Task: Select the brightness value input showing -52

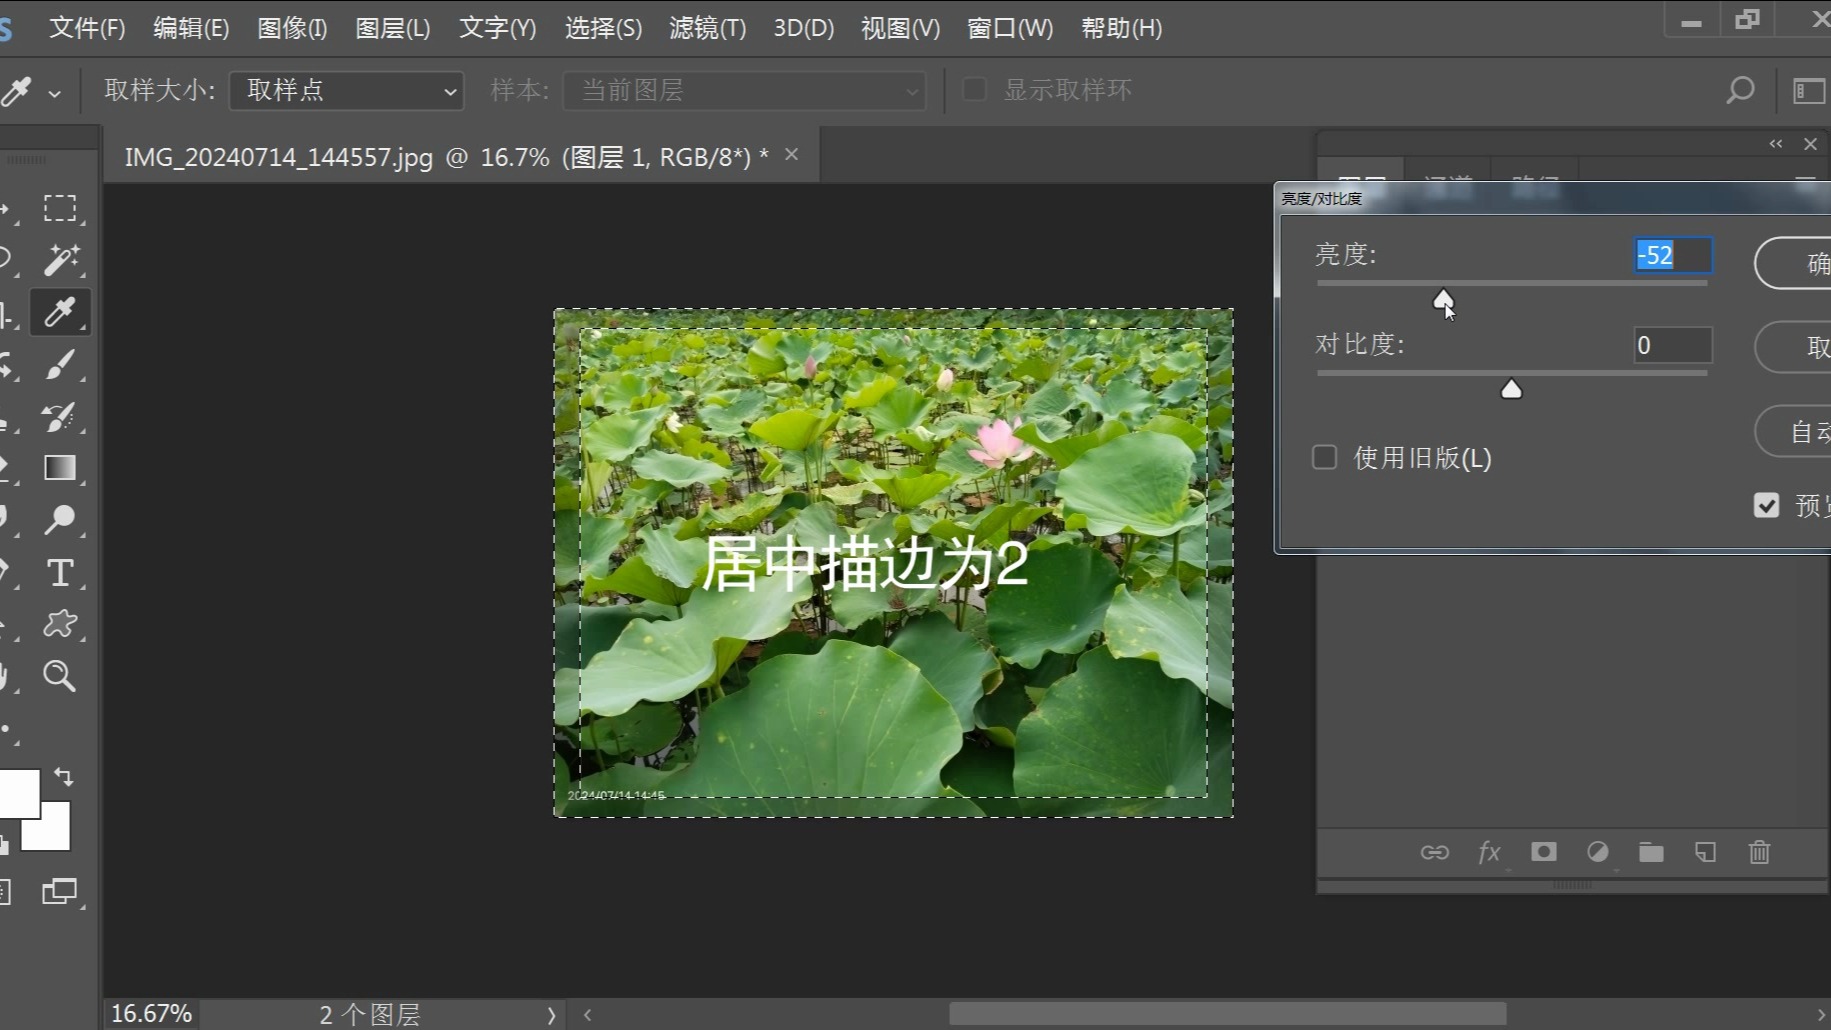Action: click(x=1671, y=255)
